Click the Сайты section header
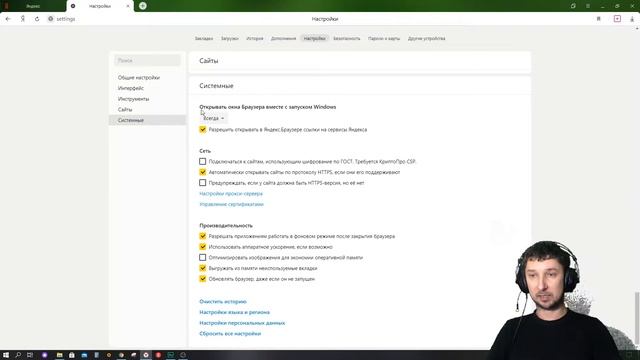640x360 pixels. click(360, 61)
